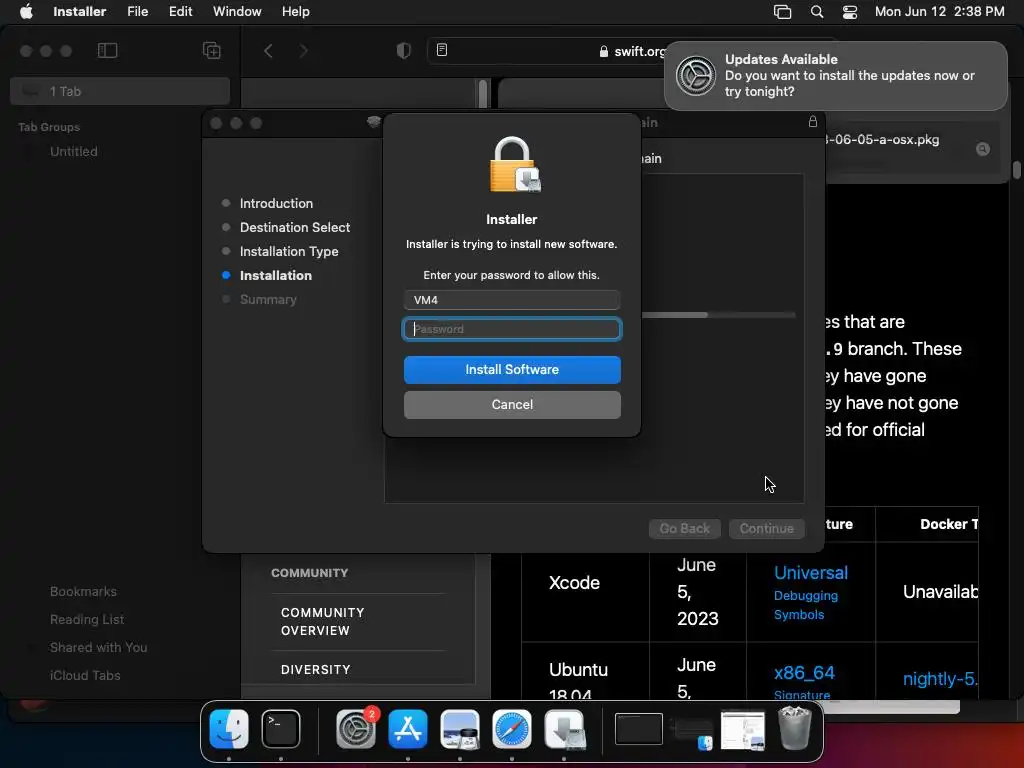Click System Preferences icon in the notification

(696, 76)
